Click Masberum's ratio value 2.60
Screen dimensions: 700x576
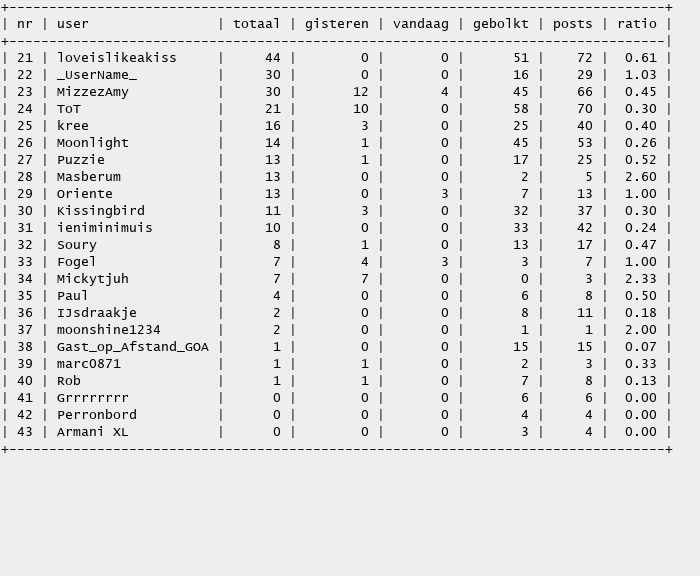(x=641, y=177)
